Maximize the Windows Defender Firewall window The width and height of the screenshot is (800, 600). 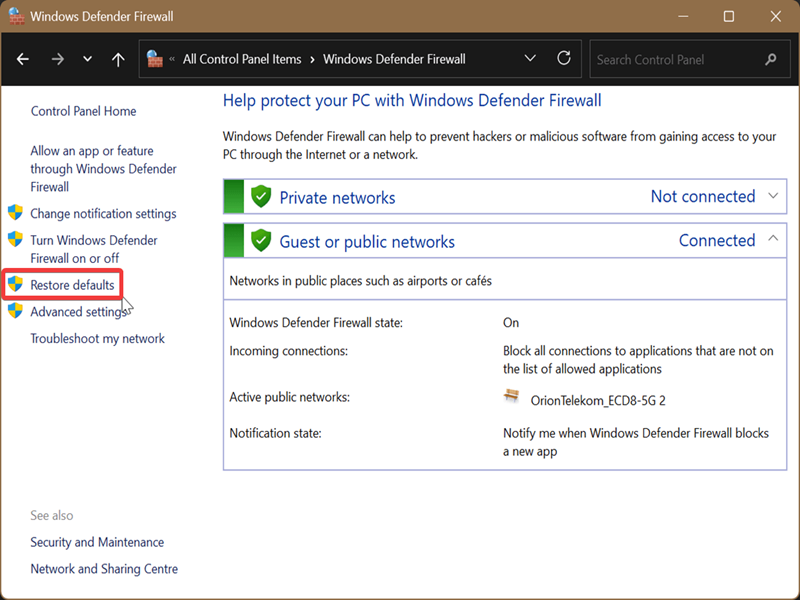coord(729,16)
